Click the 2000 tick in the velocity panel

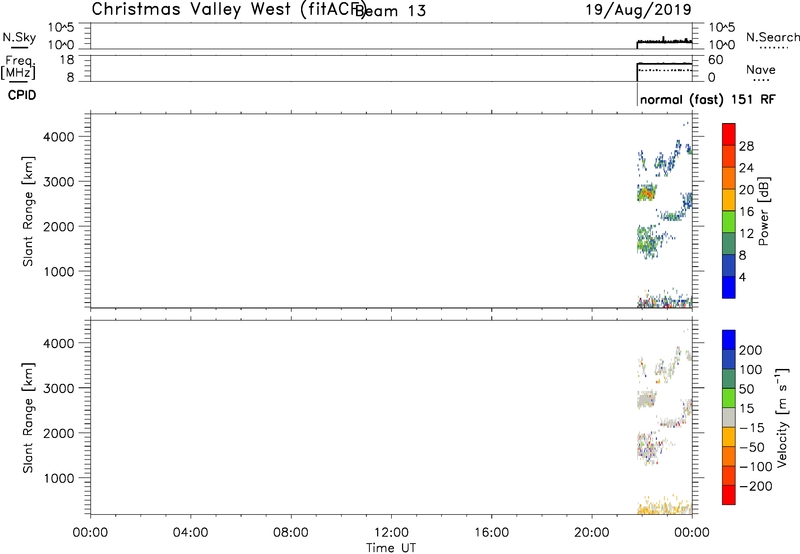coord(59,433)
